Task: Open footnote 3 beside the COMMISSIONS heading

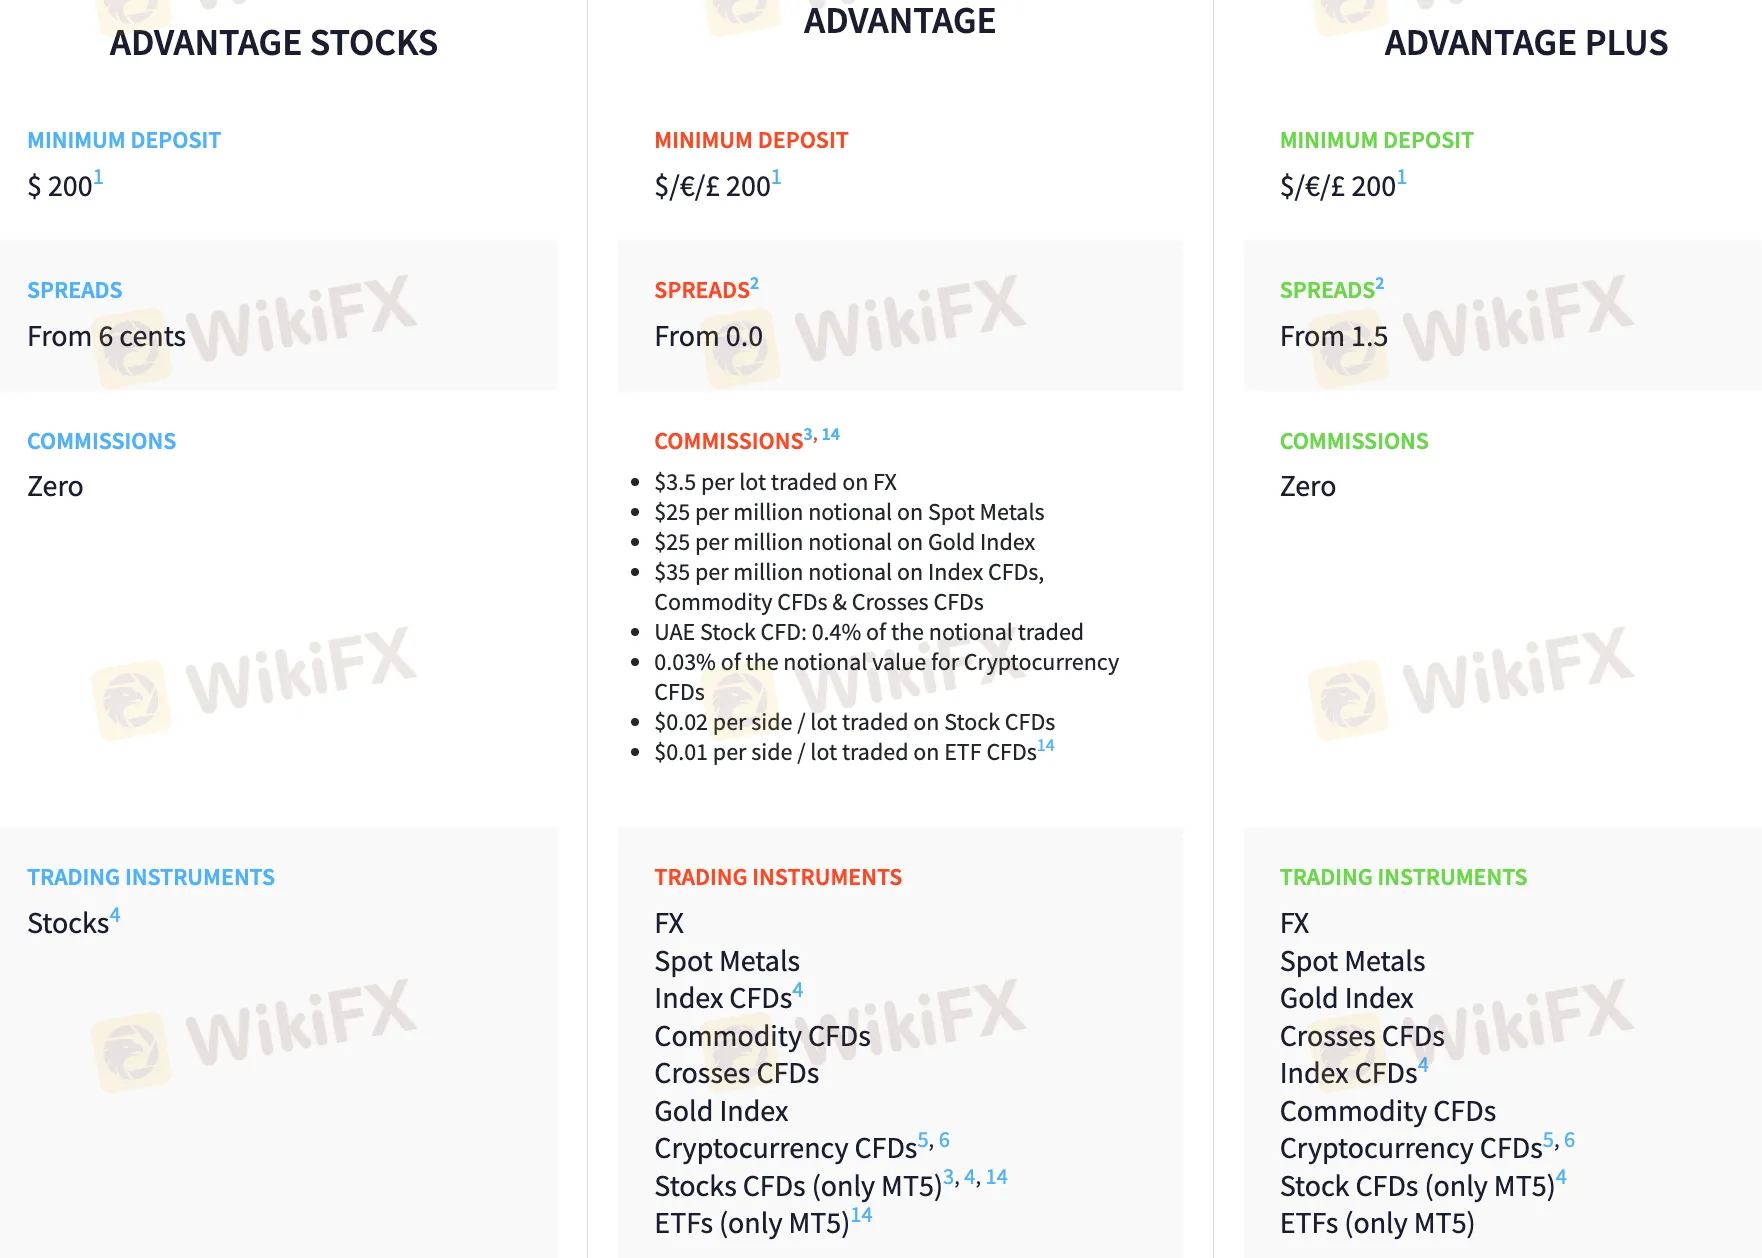Action: tap(808, 435)
